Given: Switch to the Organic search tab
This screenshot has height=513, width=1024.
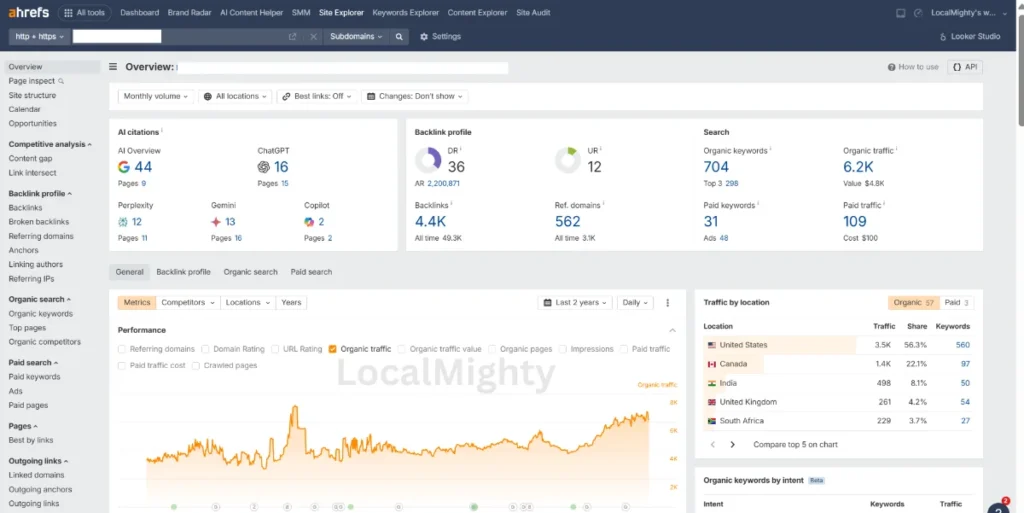Looking at the screenshot, I should click(250, 272).
